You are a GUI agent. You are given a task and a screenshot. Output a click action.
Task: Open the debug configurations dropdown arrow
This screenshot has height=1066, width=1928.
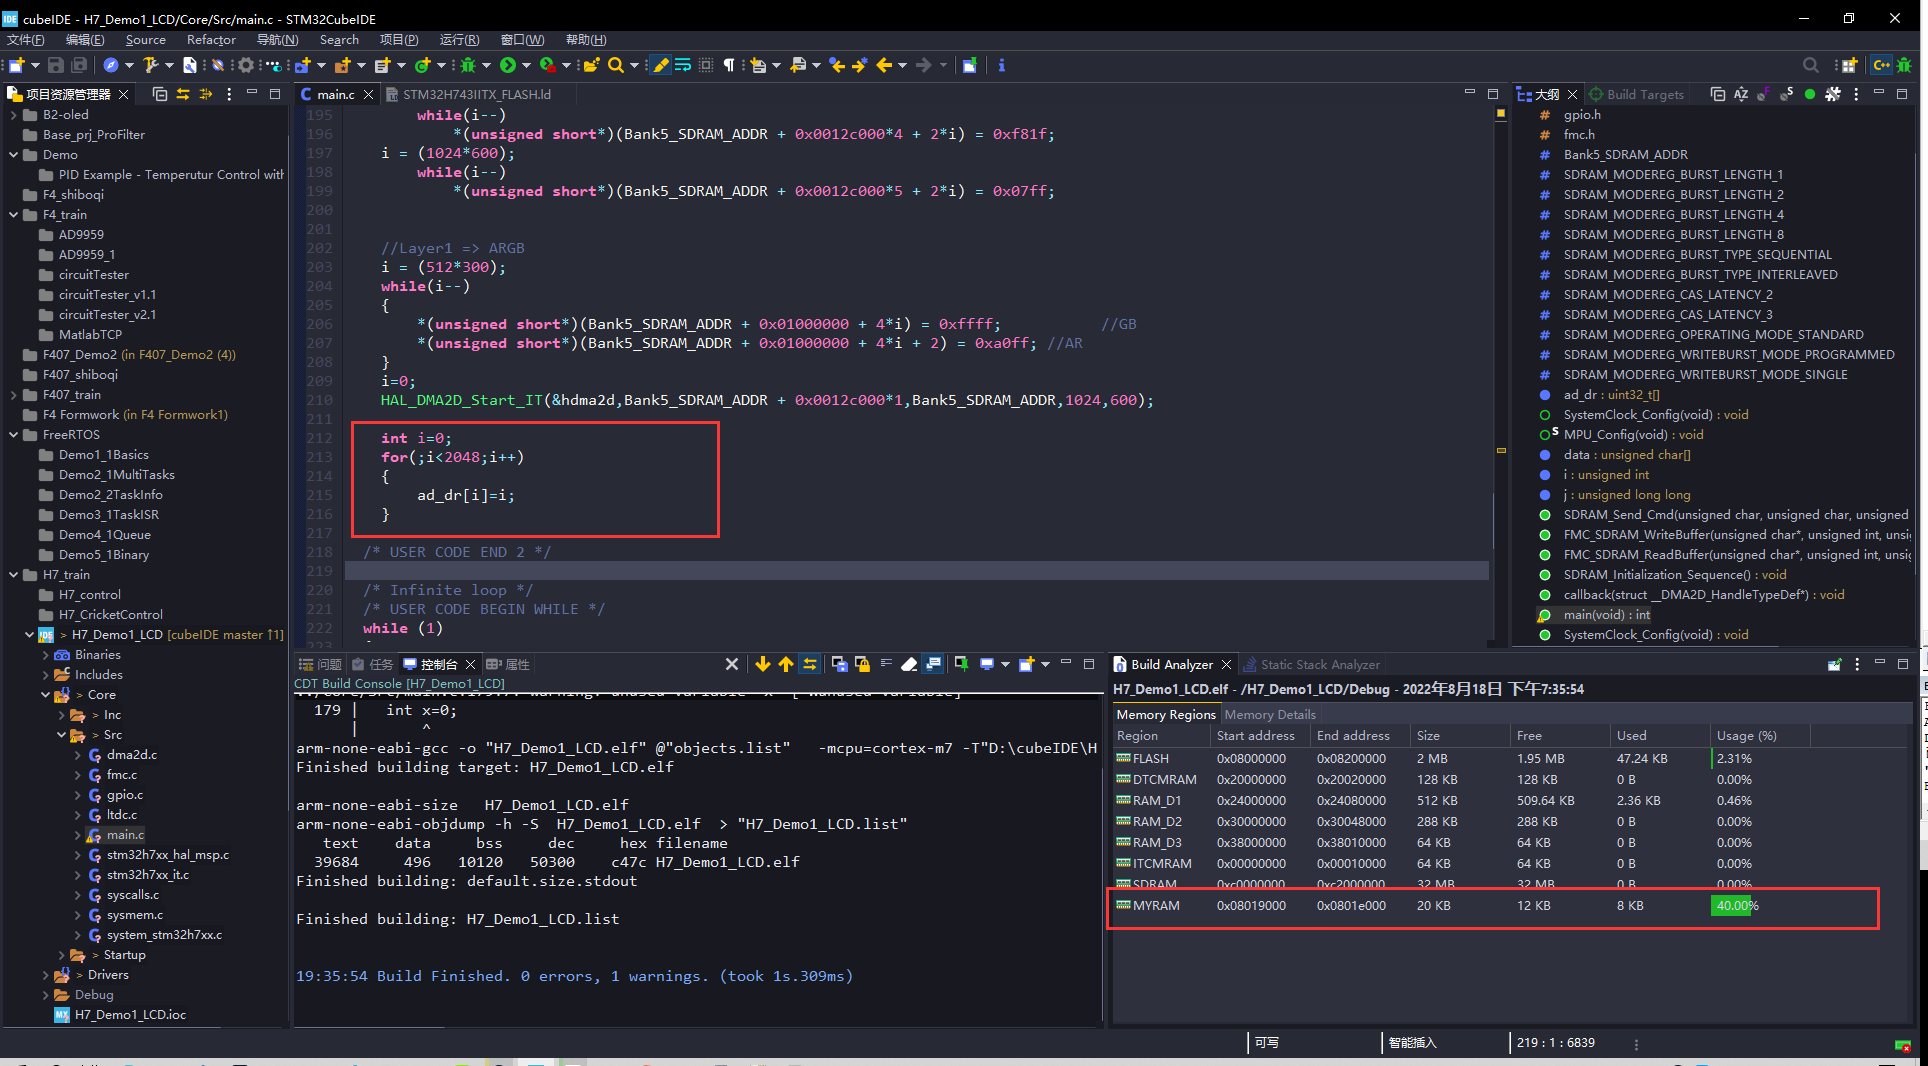click(487, 65)
